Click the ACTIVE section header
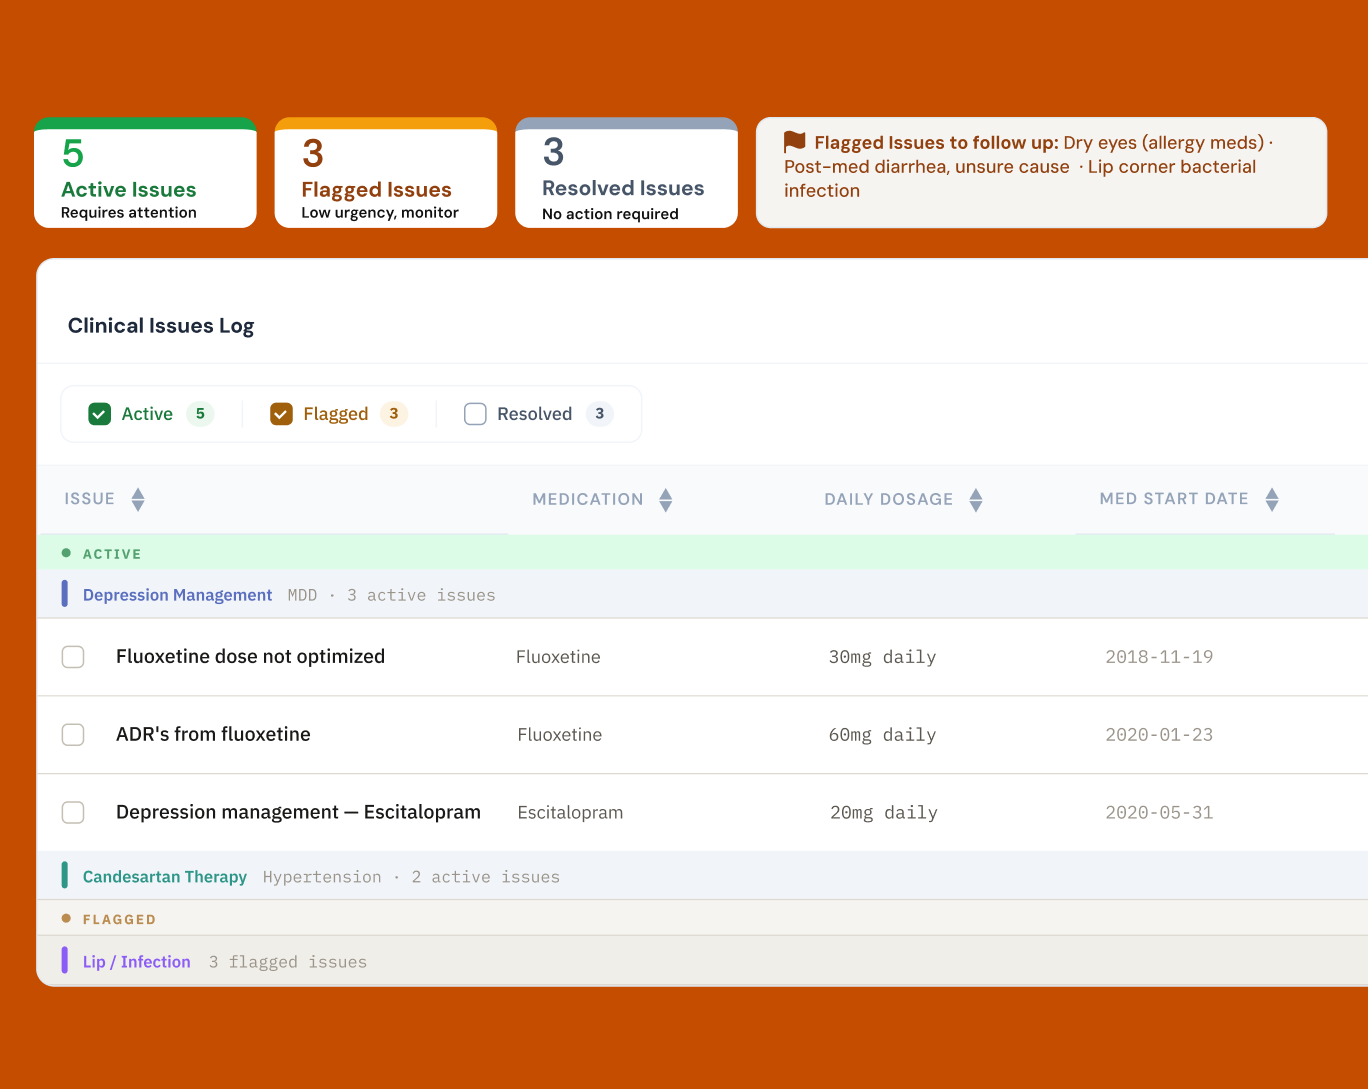This screenshot has height=1089, width=1368. [x=112, y=553]
